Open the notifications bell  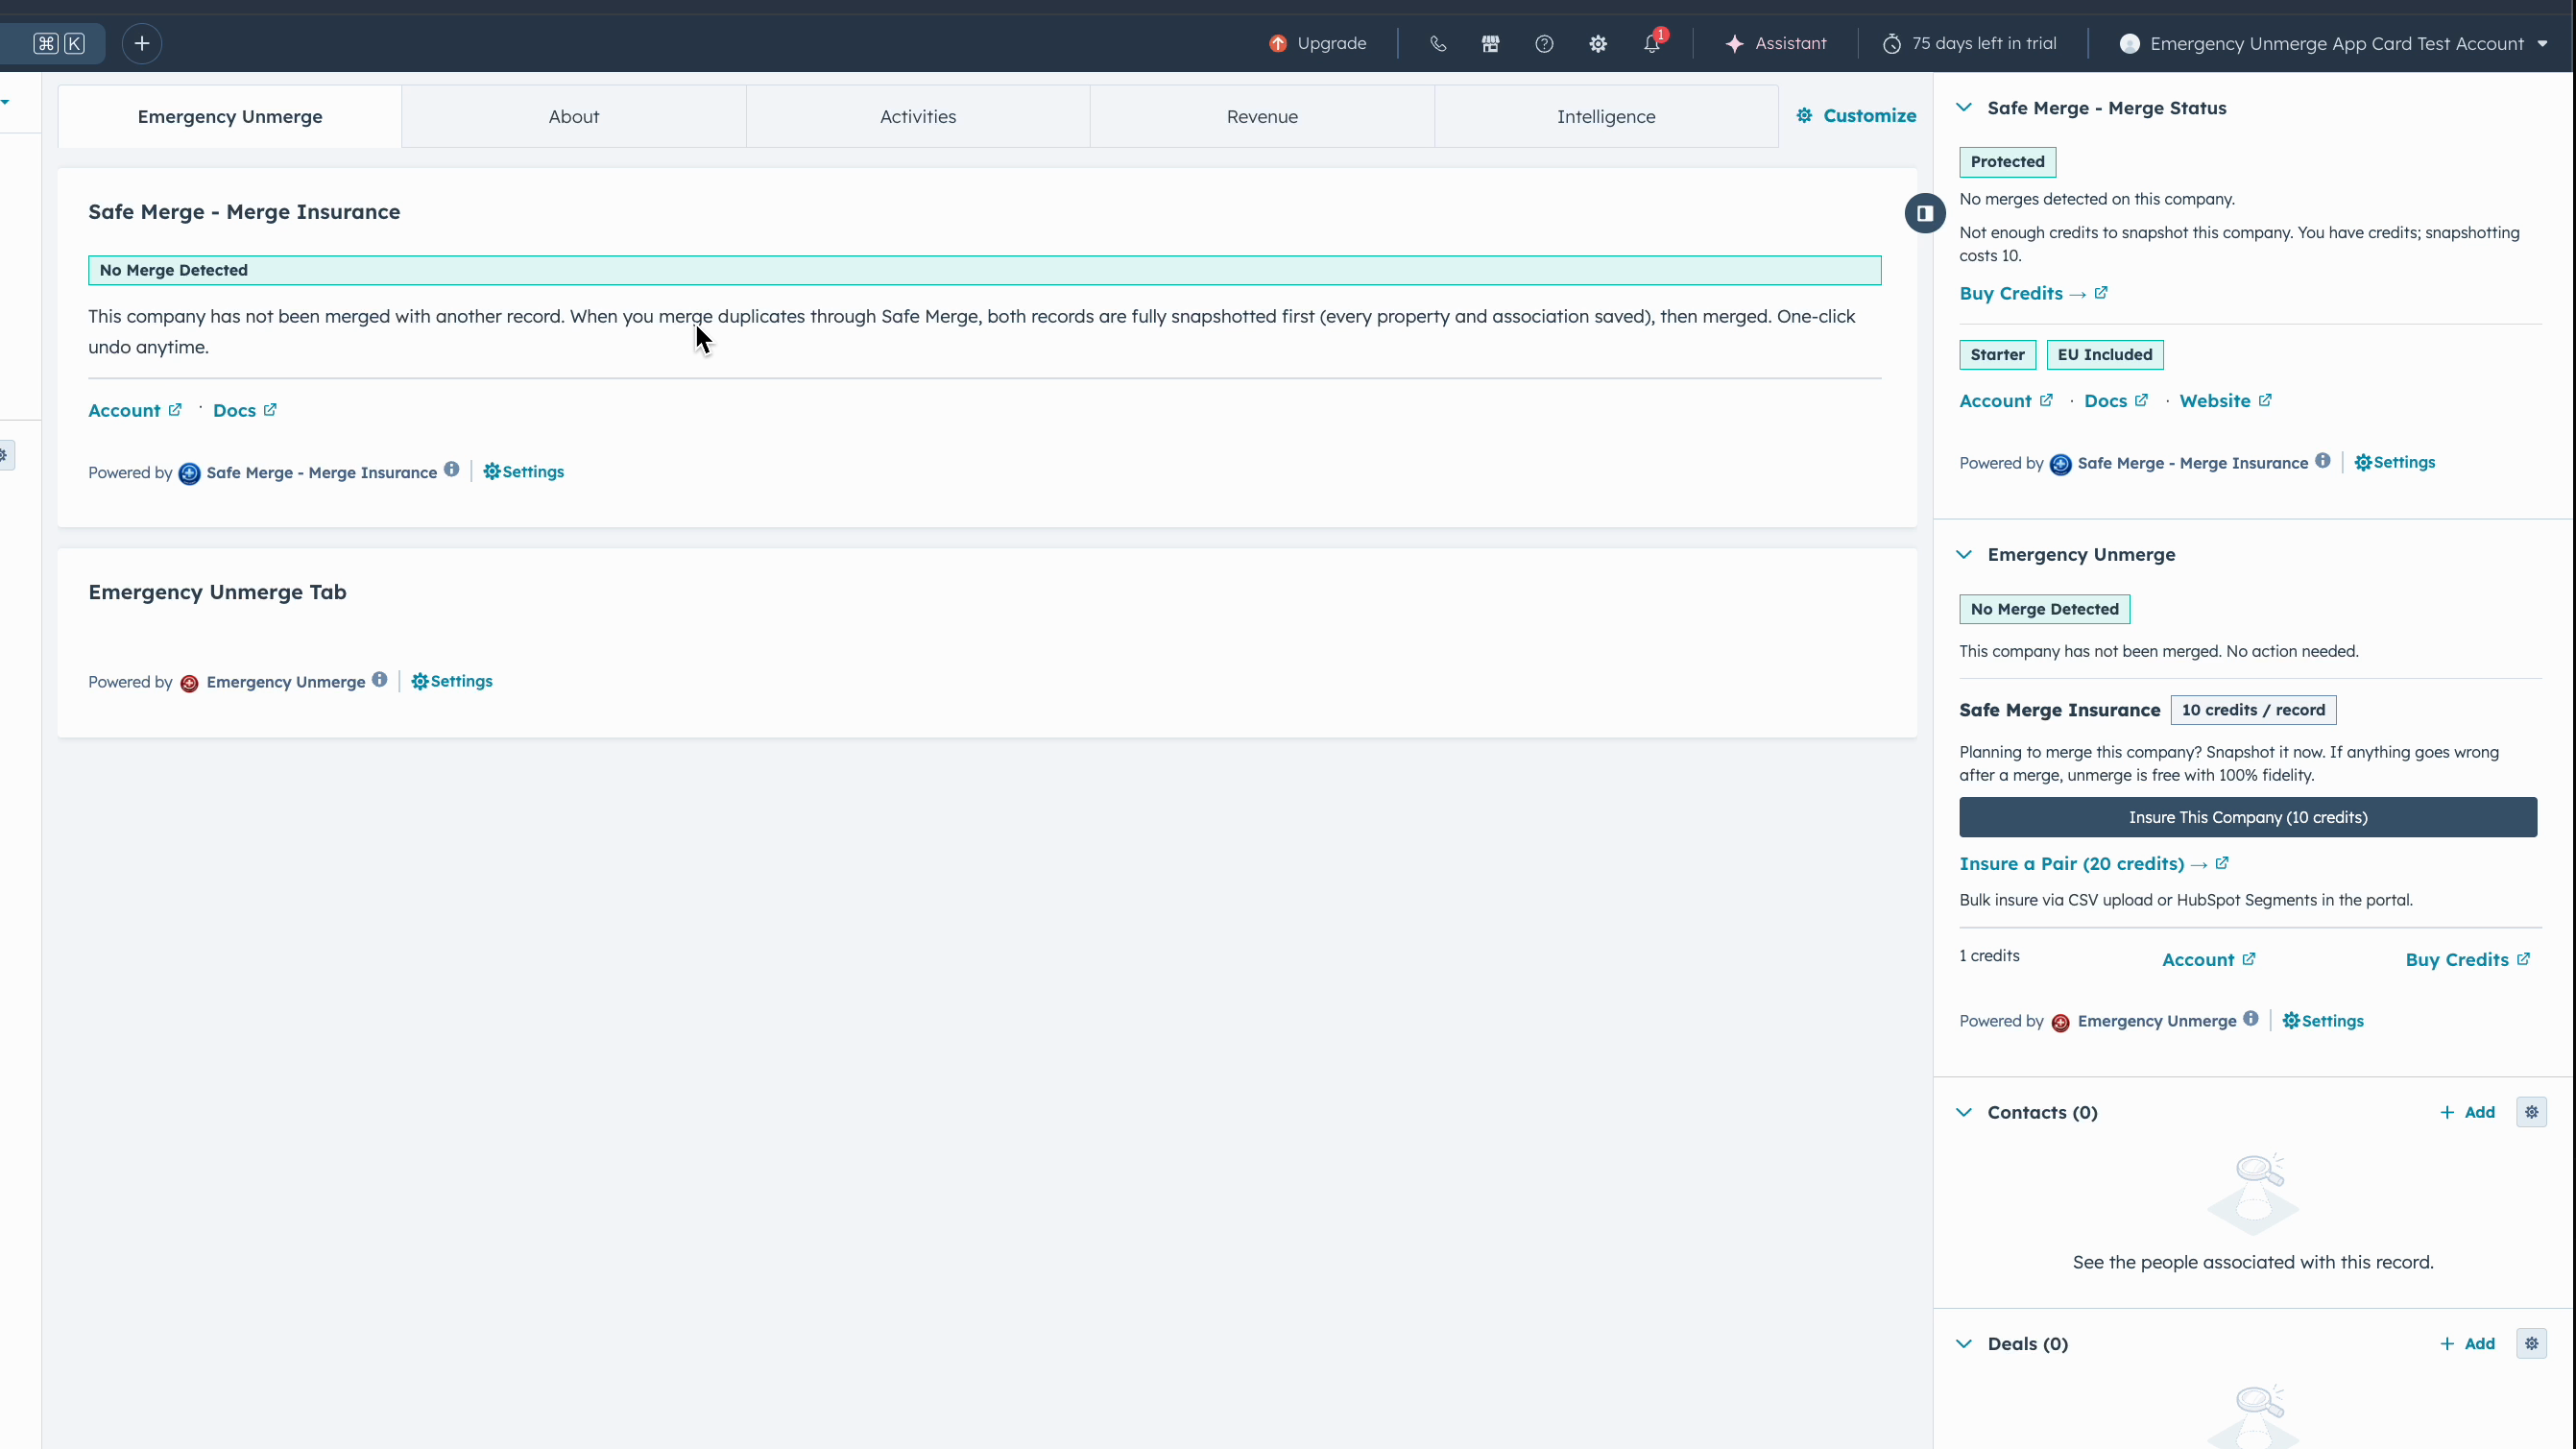coord(1652,44)
